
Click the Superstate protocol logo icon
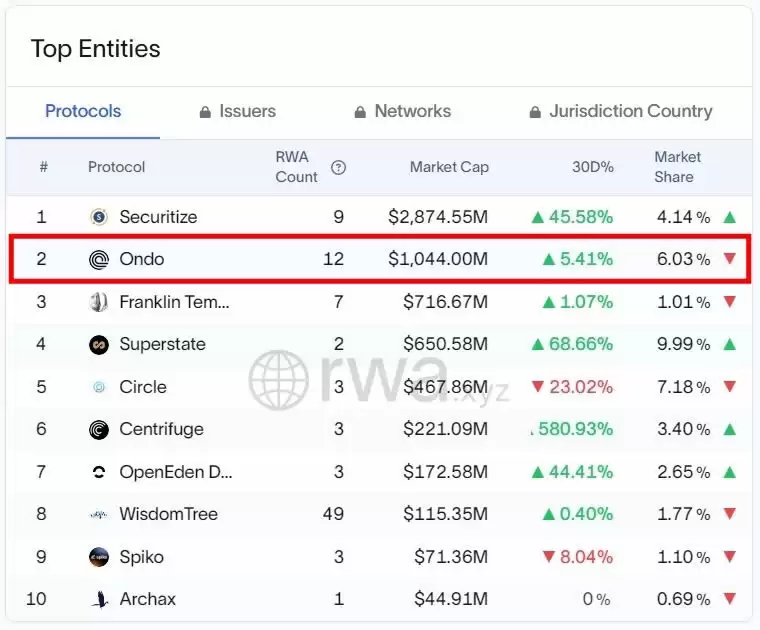click(x=99, y=345)
